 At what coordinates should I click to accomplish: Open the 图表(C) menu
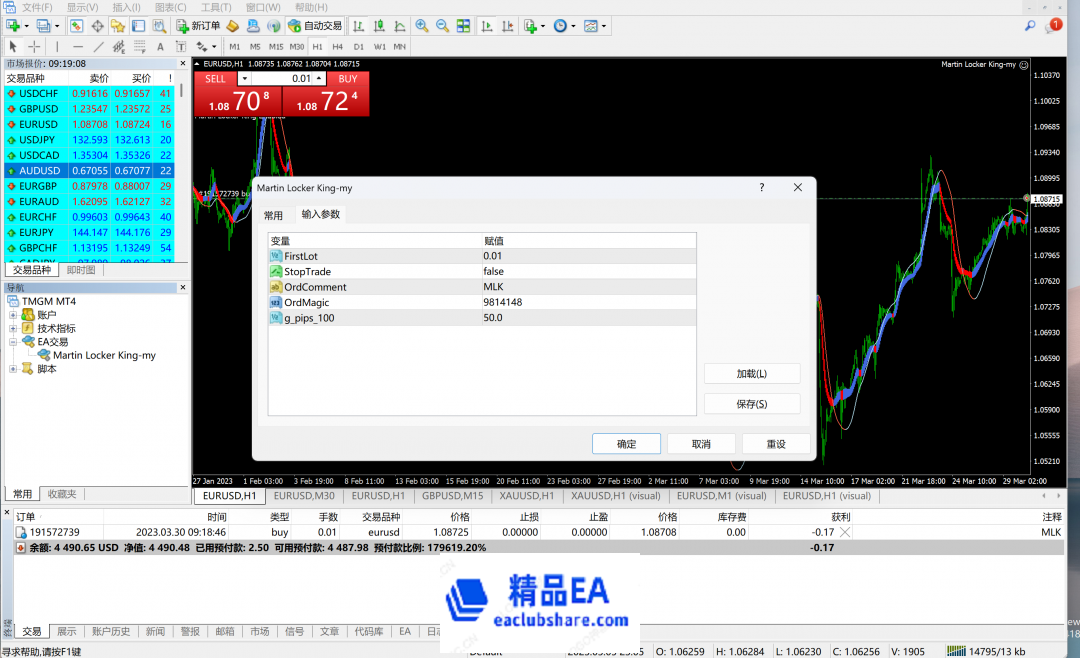(x=170, y=7)
